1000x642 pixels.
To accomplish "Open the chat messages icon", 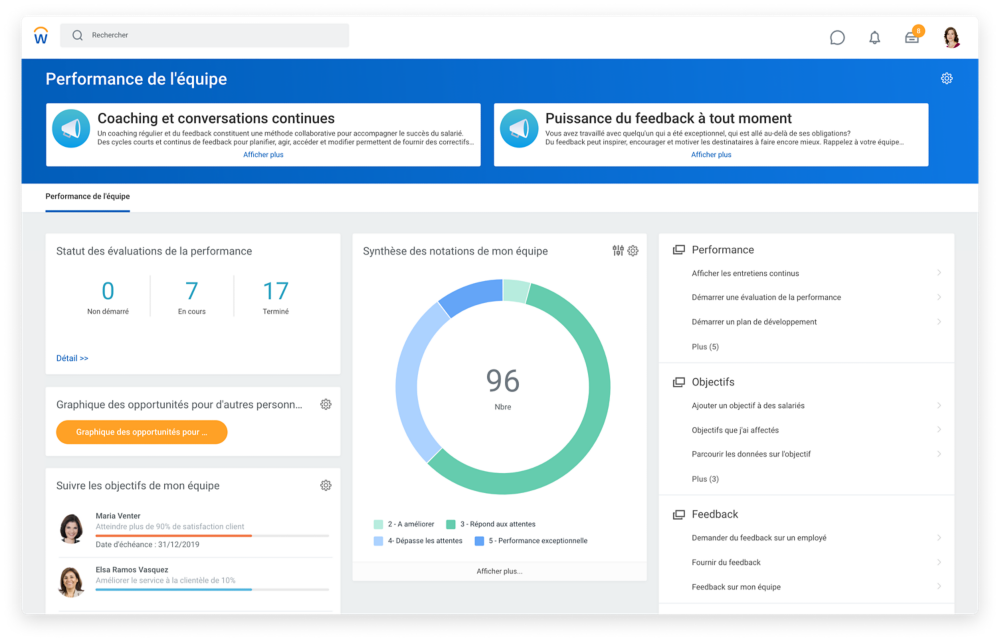I will (x=836, y=37).
